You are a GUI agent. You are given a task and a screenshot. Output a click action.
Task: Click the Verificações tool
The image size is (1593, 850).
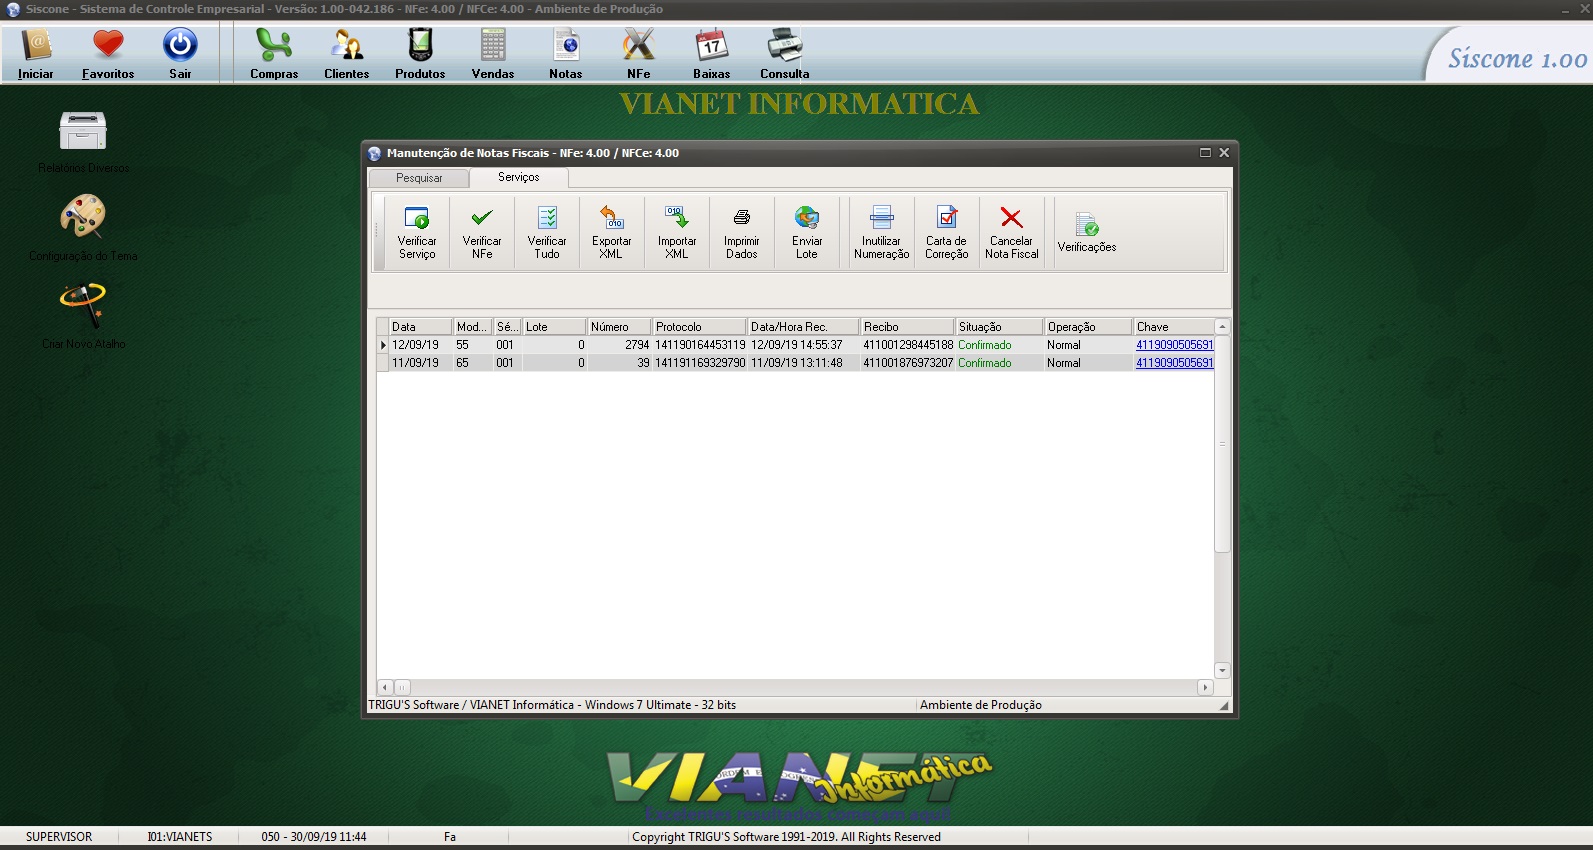[x=1087, y=233]
